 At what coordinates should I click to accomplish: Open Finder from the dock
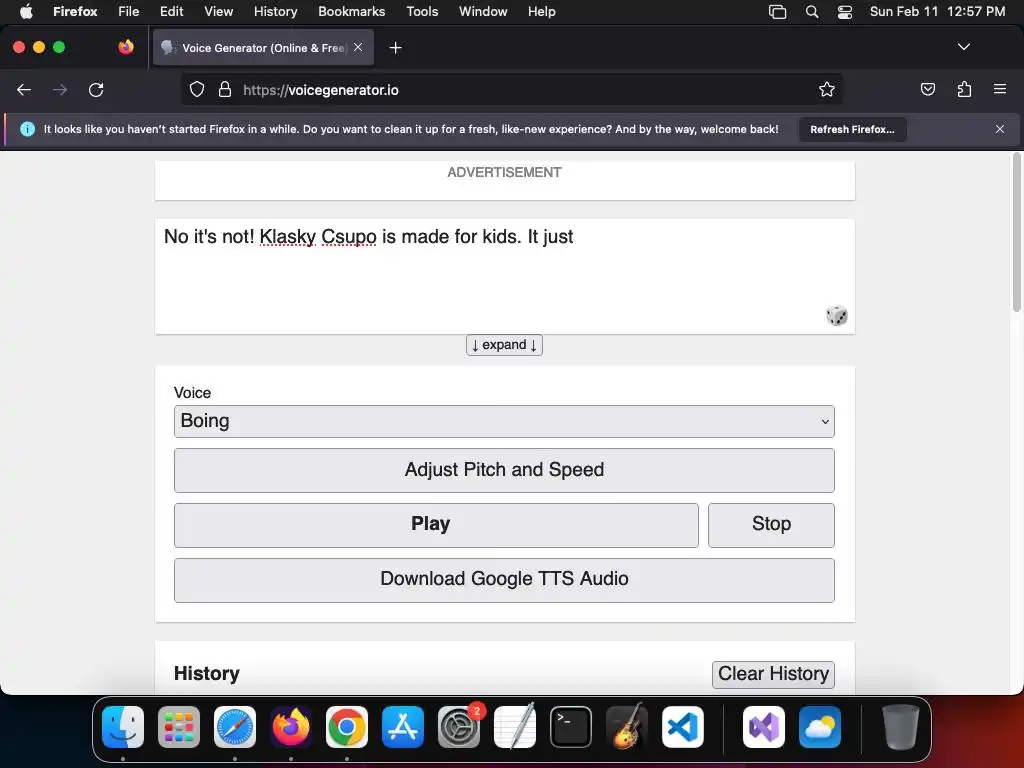[123, 727]
